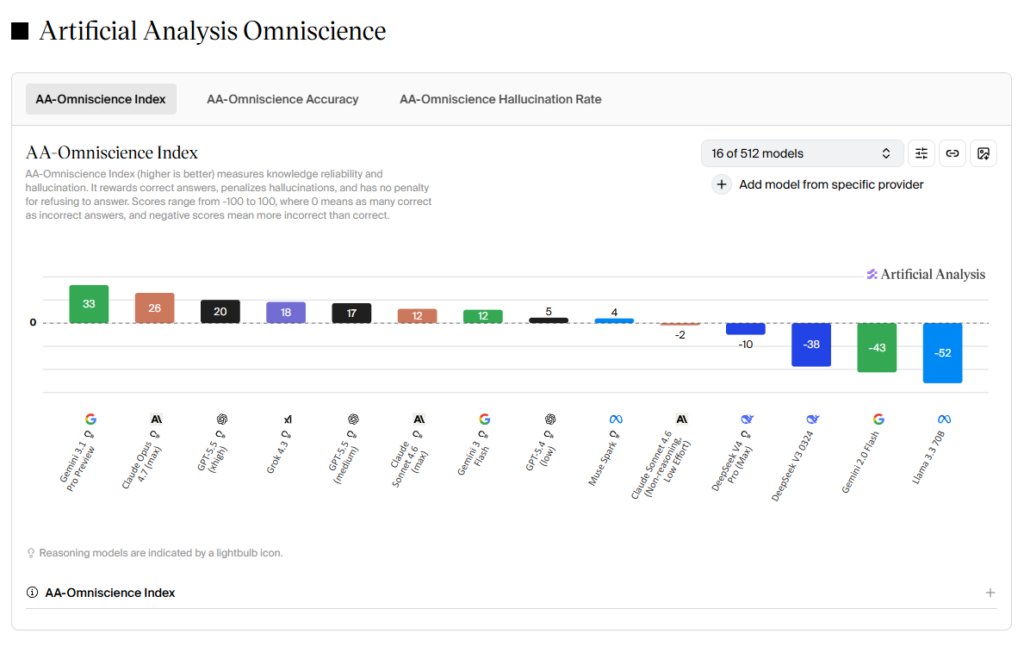Viewport: 1024px width, 646px height.
Task: Click Meta logo above Muse Spark
Action: (616, 419)
